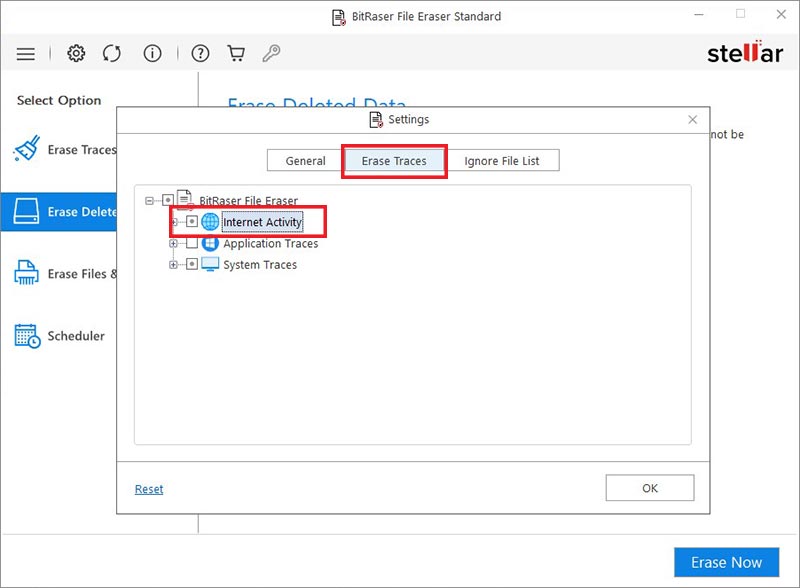800x588 pixels.
Task: Expand the Application Traces node
Action: point(173,243)
